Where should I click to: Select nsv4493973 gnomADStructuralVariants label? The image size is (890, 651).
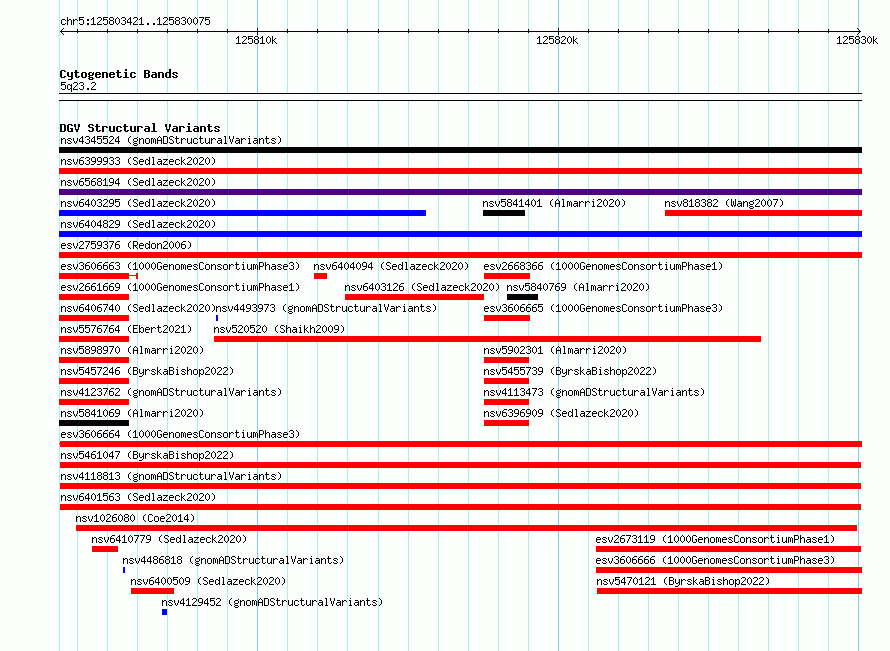(326, 308)
